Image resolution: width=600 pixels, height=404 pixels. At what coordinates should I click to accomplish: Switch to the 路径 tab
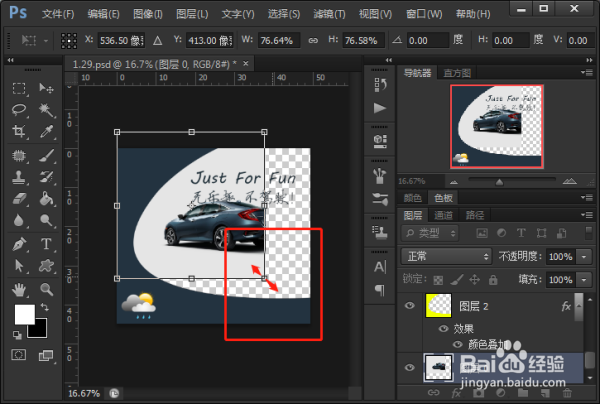tap(474, 215)
